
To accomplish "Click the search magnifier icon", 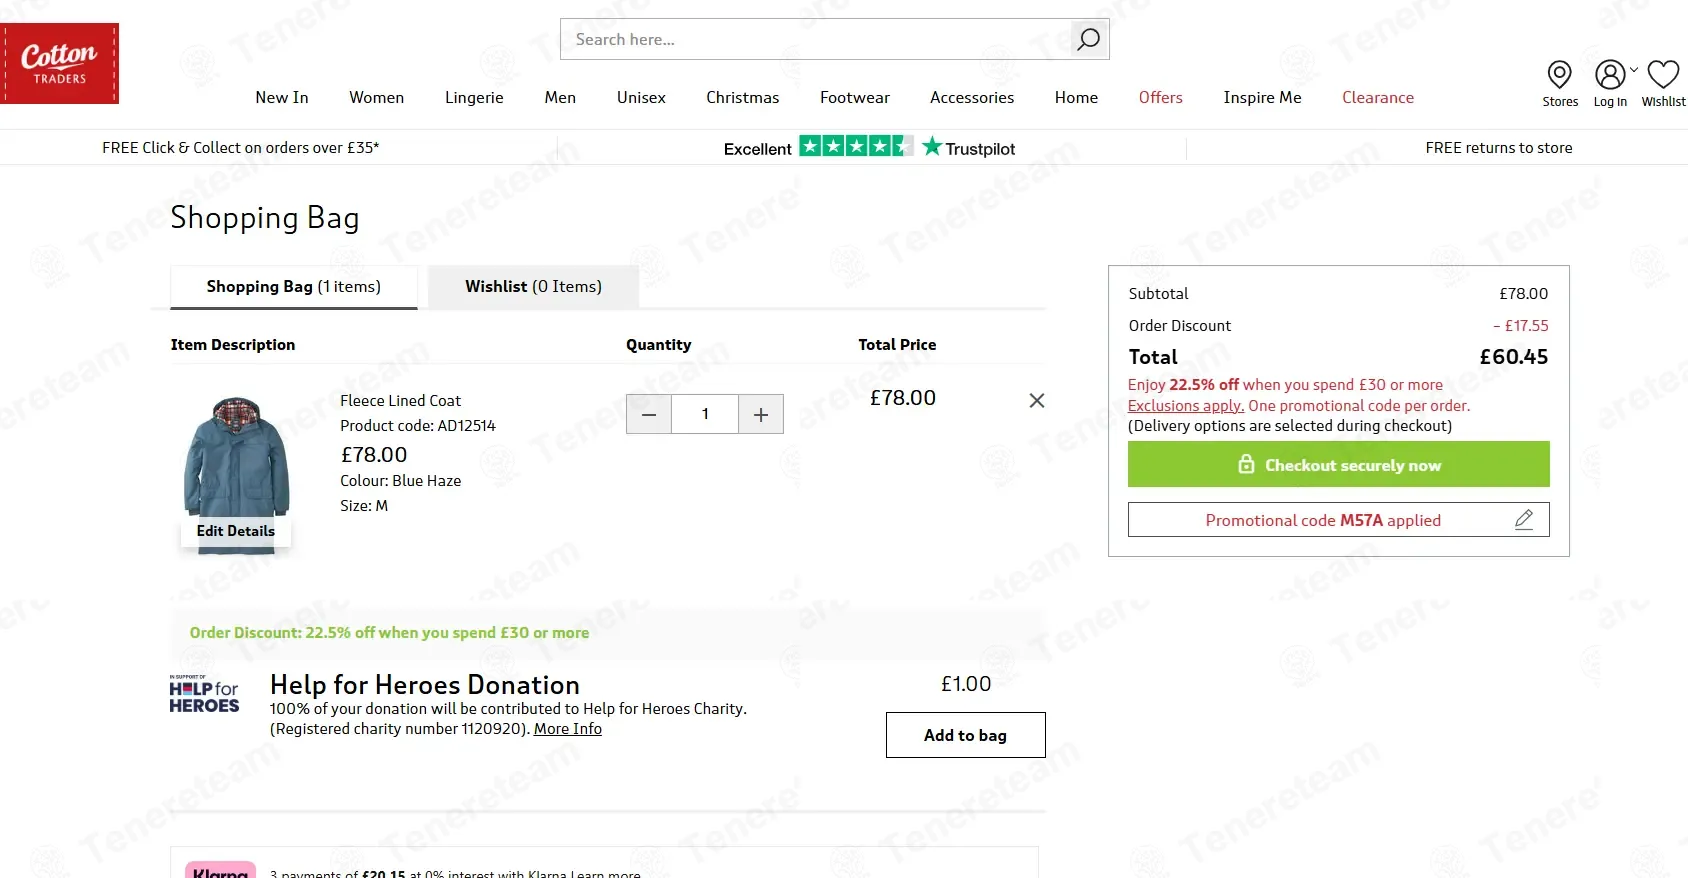I will pos(1088,39).
